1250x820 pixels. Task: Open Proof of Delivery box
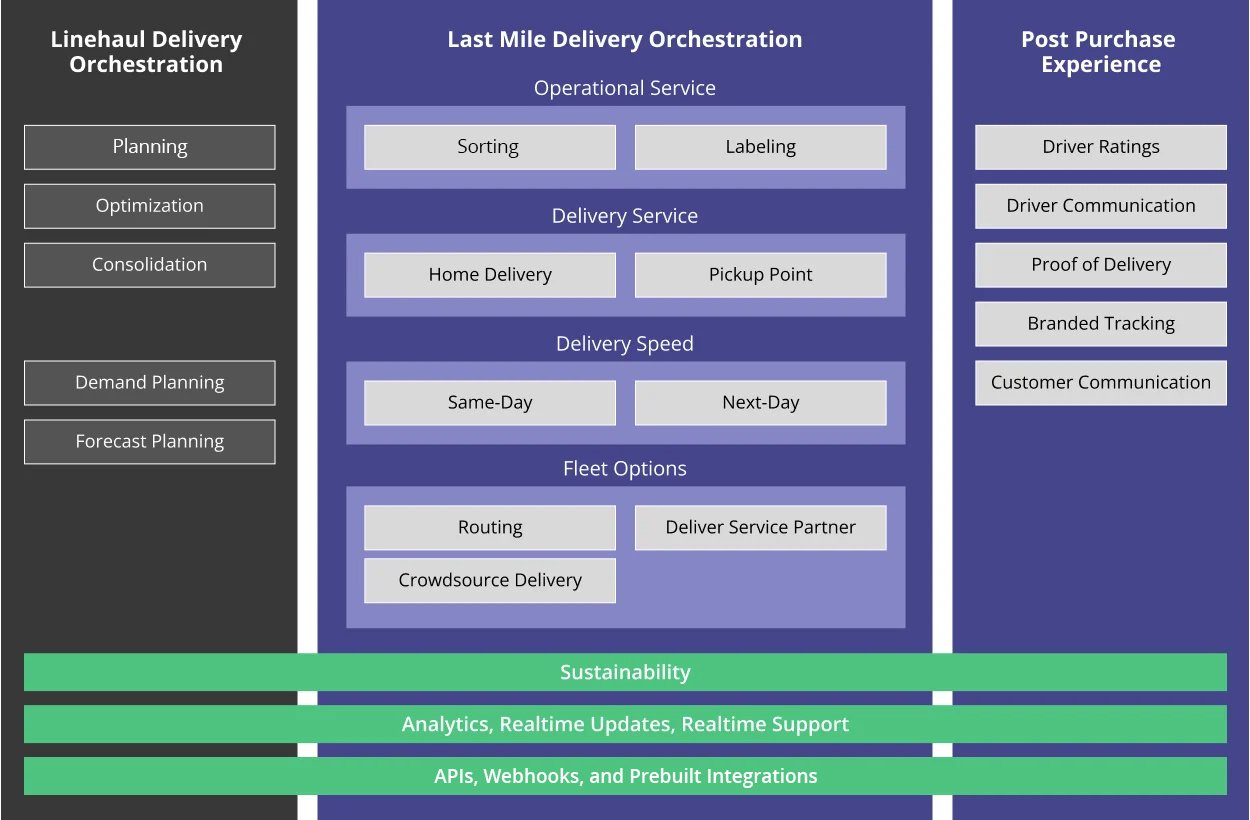(x=1100, y=265)
